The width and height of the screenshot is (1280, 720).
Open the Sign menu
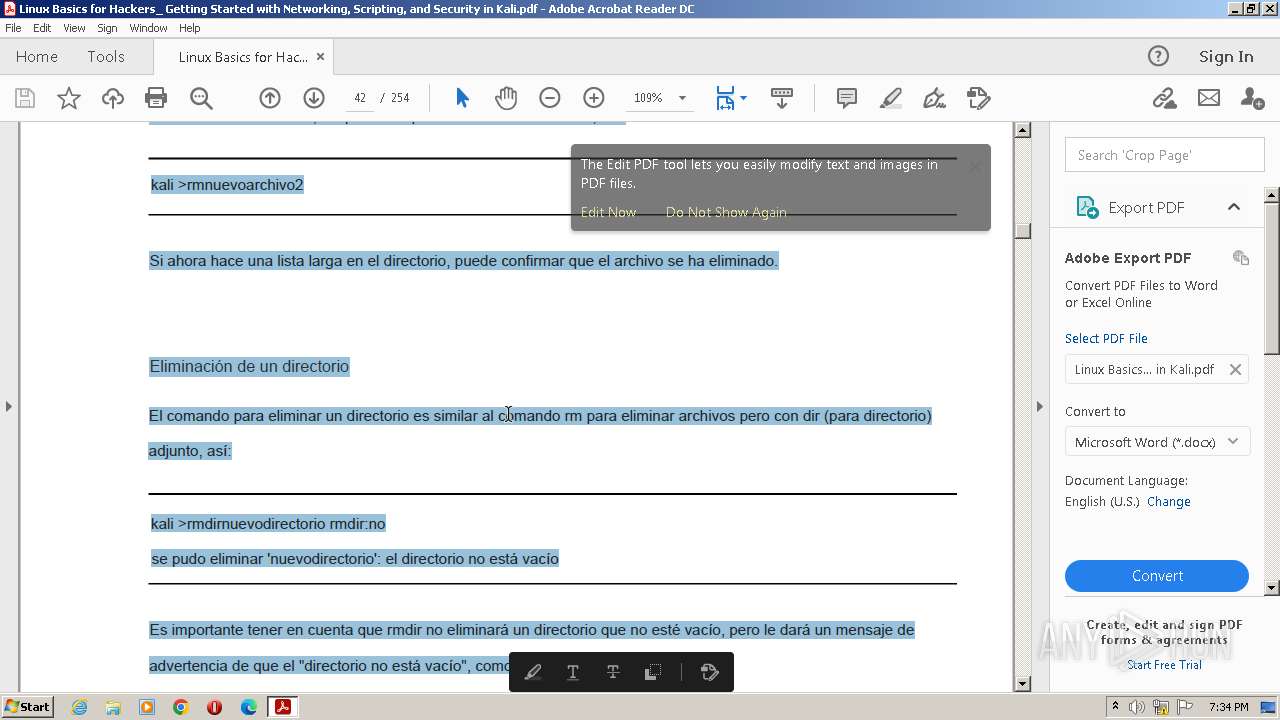[107, 28]
